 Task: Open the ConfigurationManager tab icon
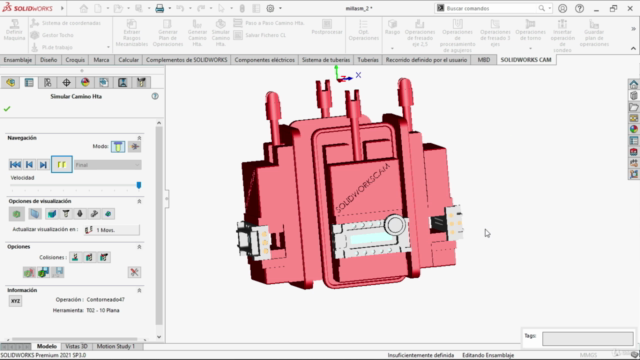47,82
